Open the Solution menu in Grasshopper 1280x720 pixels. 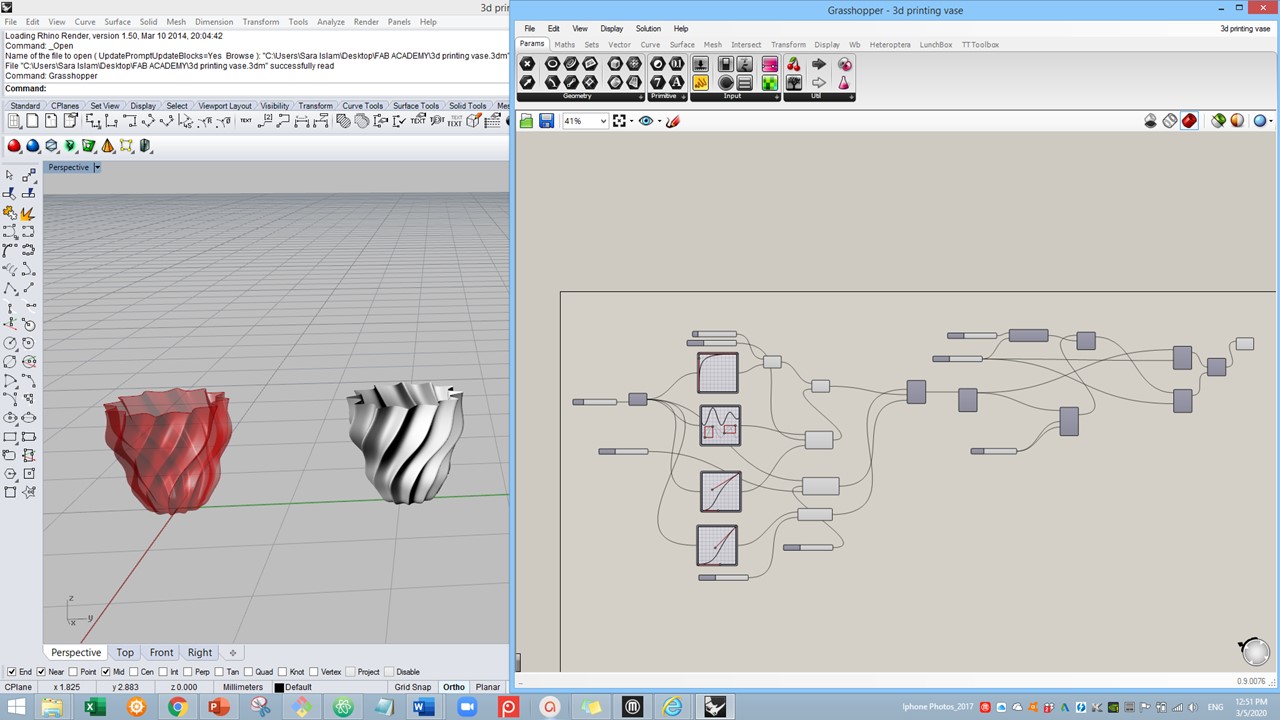(648, 28)
